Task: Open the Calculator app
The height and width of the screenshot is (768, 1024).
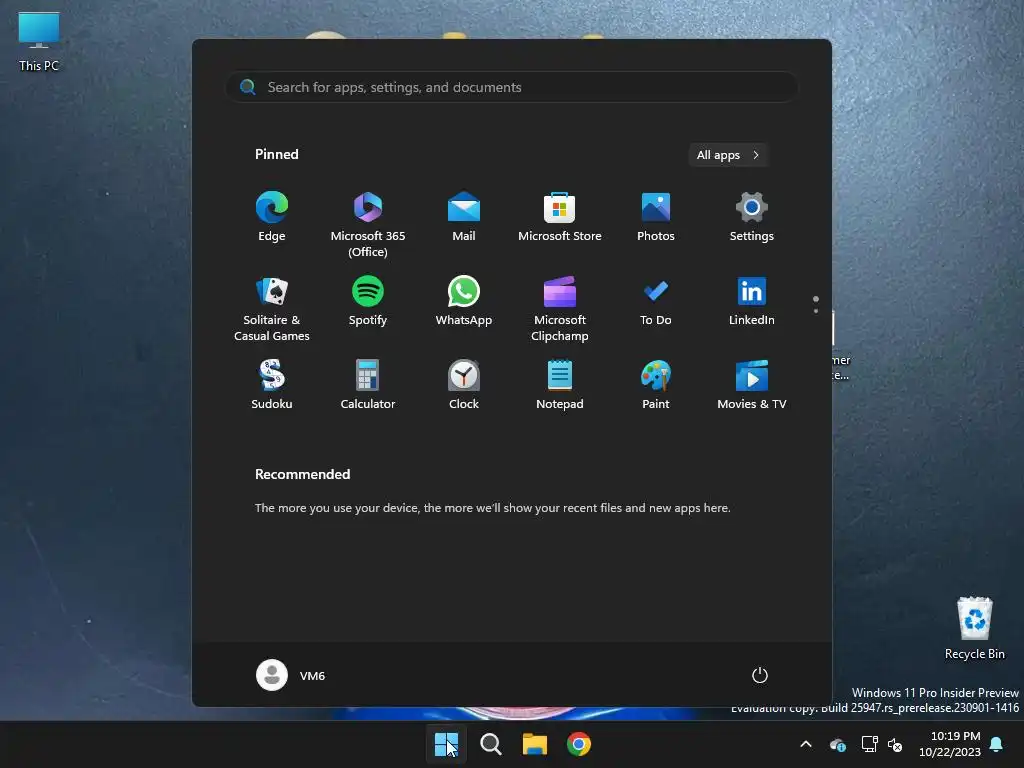Action: 368,385
